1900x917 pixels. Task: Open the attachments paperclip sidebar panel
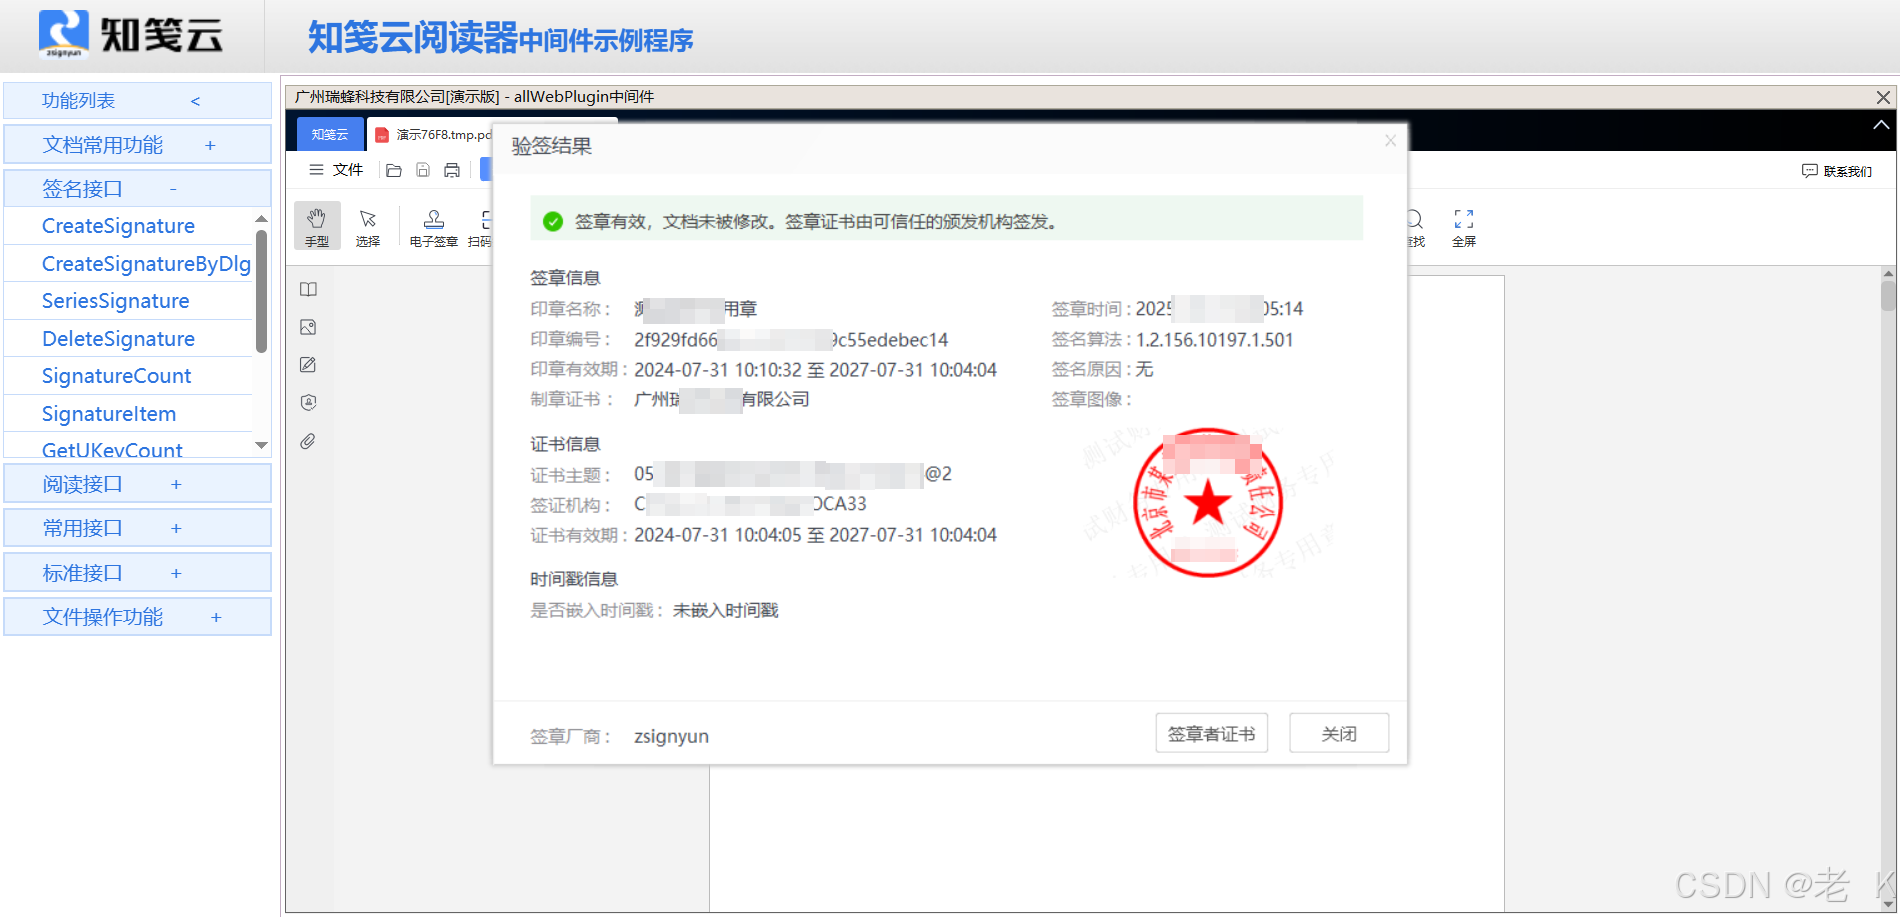coord(308,441)
